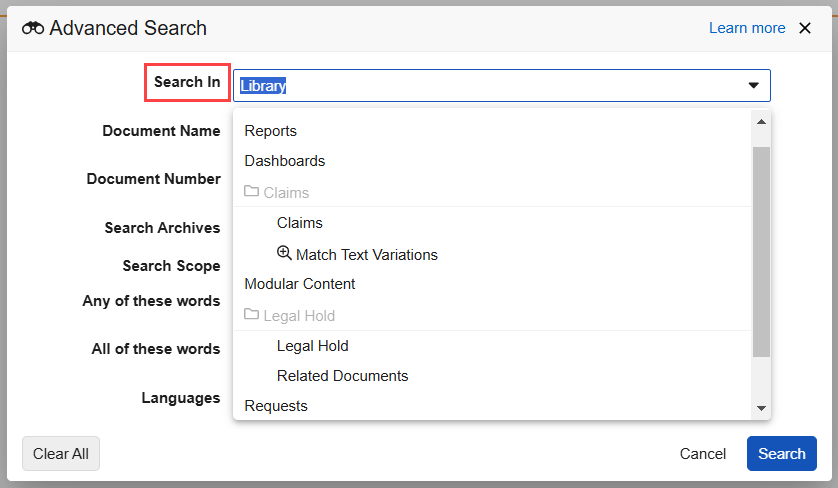Pick Related Documents from the list
Image resolution: width=838 pixels, height=488 pixels.
(x=342, y=376)
